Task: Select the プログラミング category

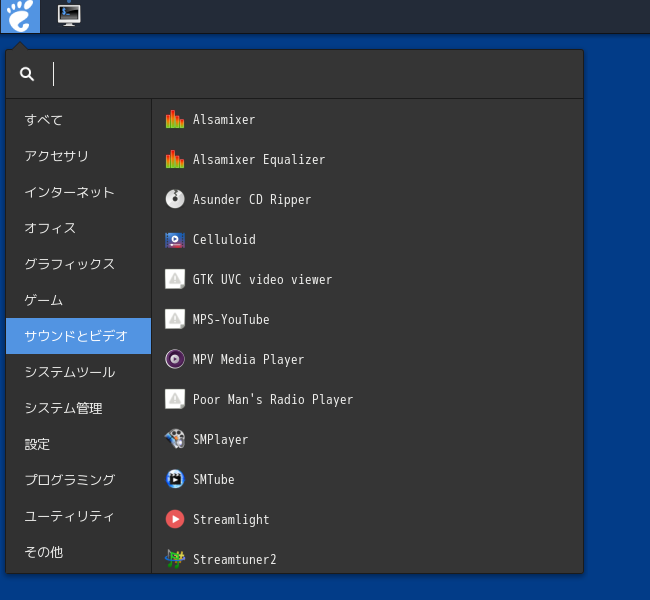Action: [79, 480]
